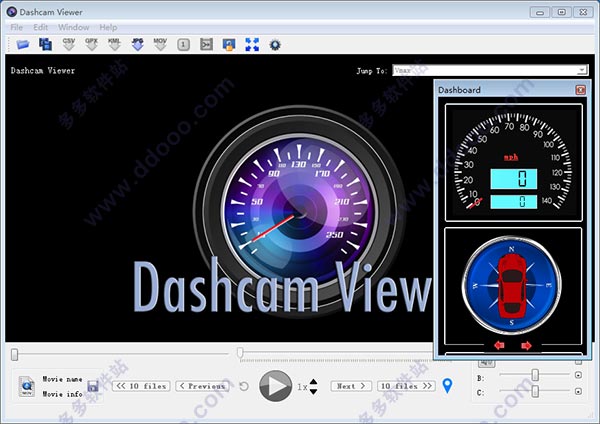The width and height of the screenshot is (600, 424).
Task: Click the QuickTime MOV file icon
Action: pos(27,386)
